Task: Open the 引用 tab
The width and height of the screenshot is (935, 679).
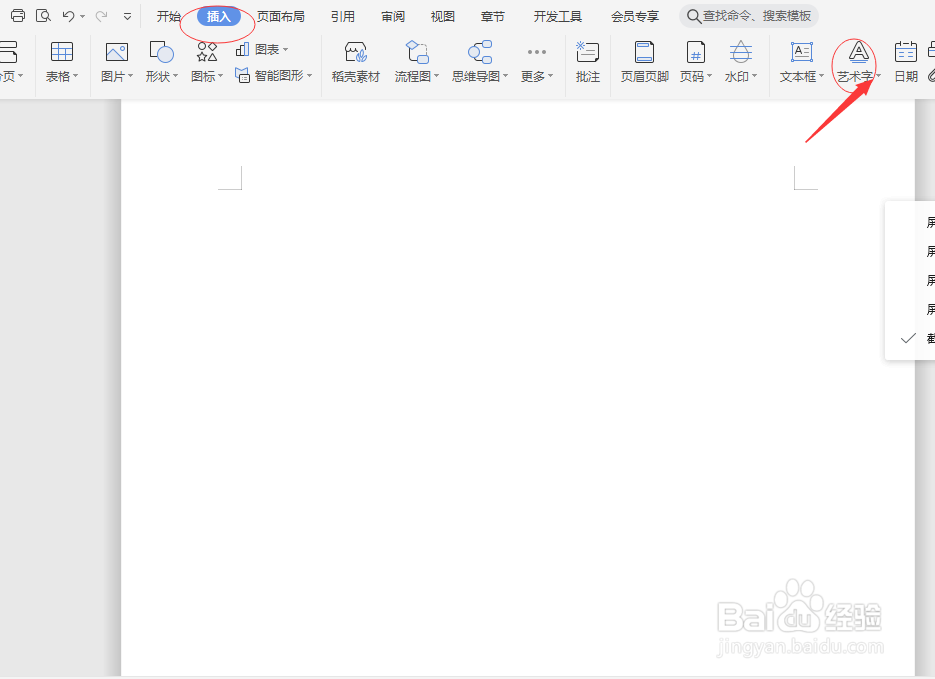Action: click(343, 17)
